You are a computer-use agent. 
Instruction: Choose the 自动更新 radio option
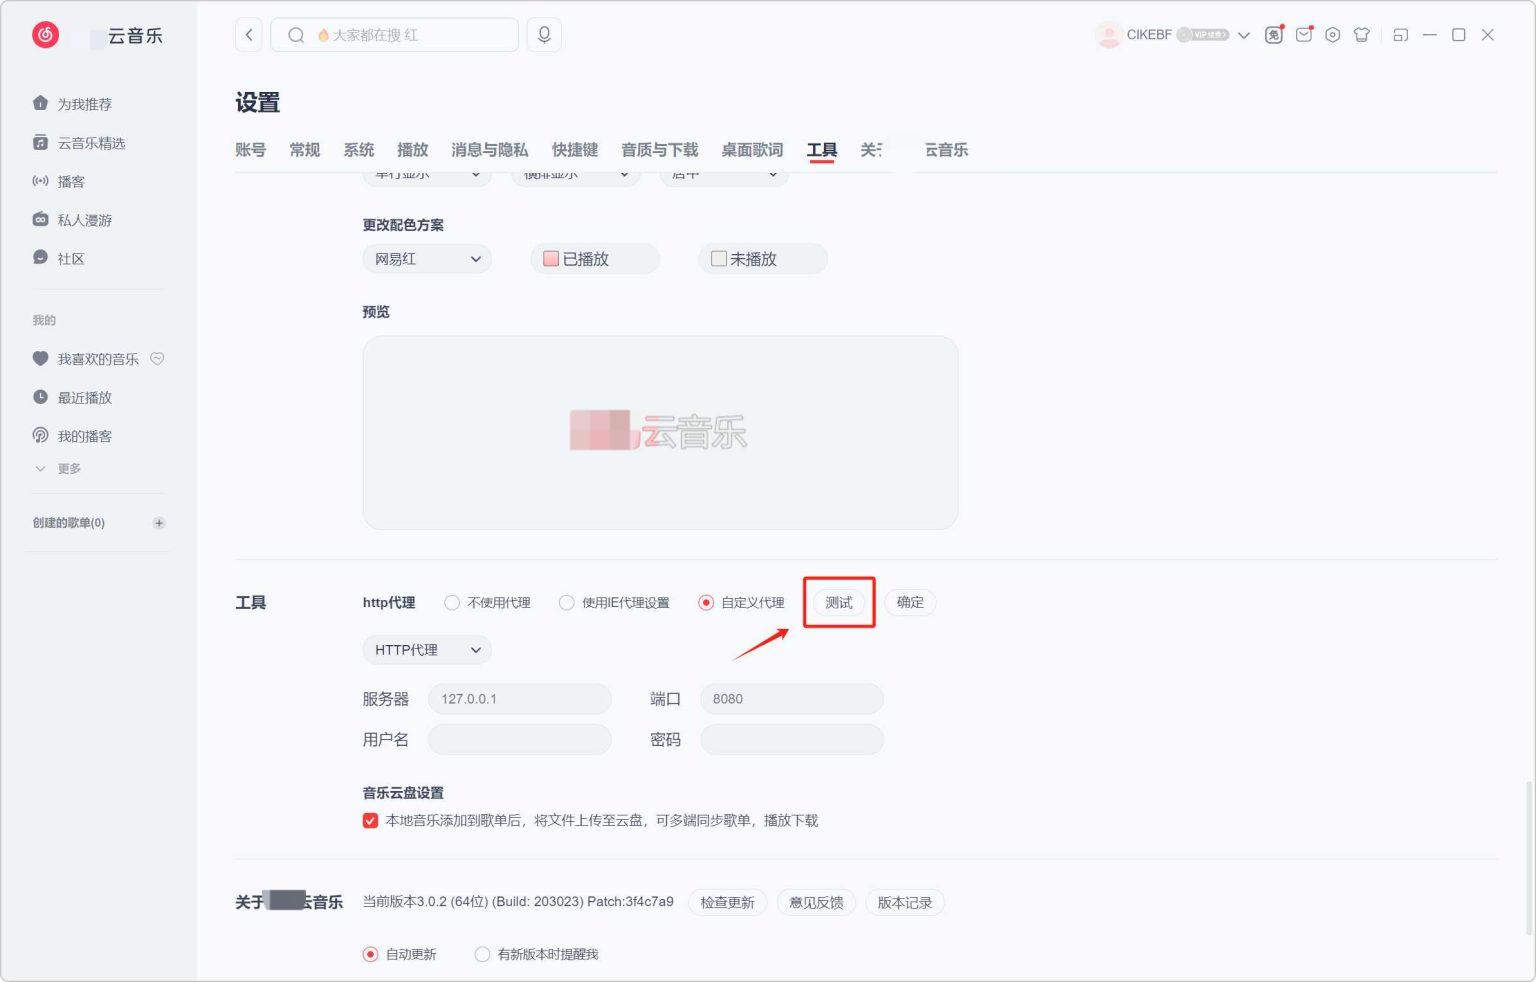371,954
